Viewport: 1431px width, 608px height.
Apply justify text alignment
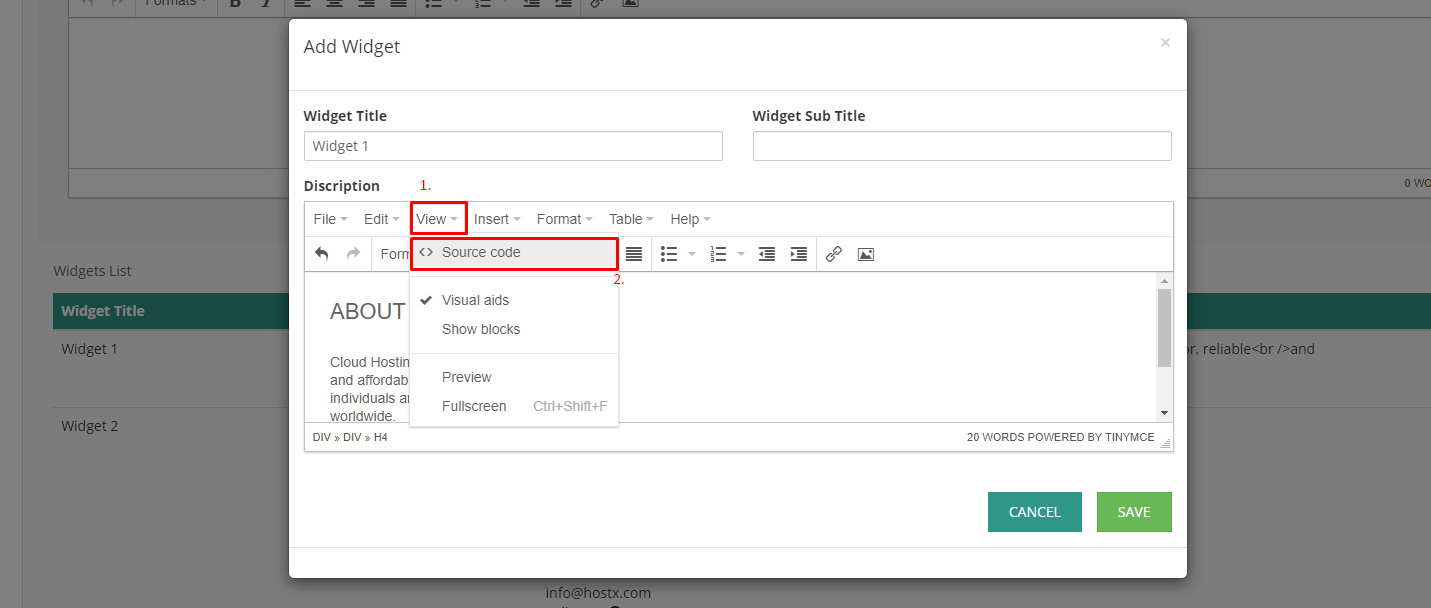click(x=634, y=254)
